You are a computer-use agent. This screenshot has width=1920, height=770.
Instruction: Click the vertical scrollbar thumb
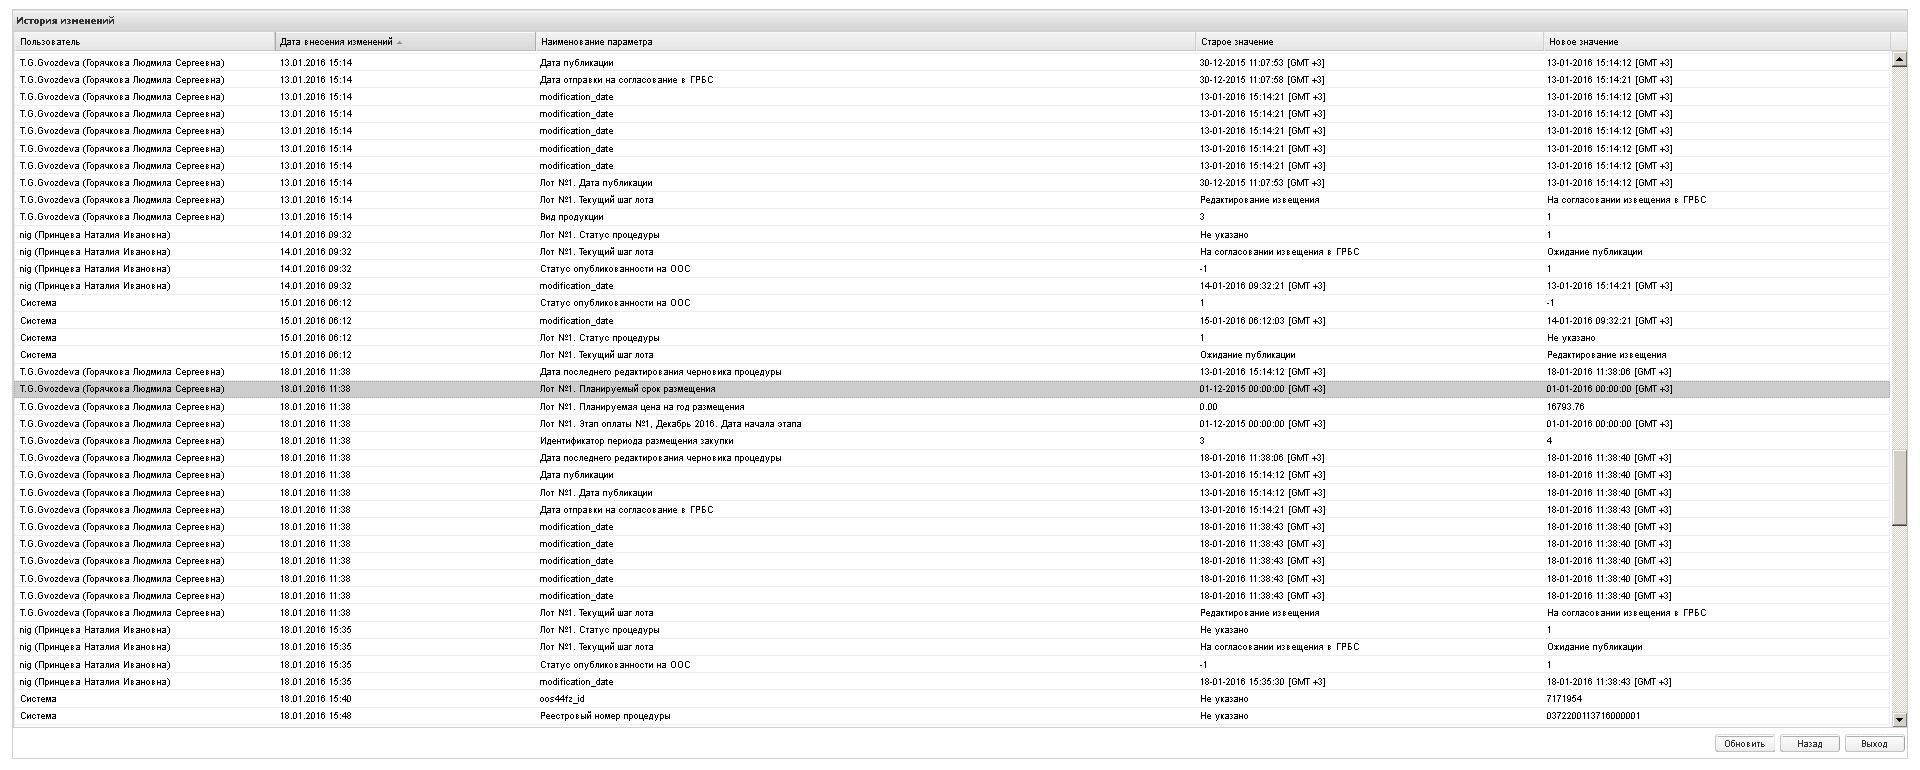(x=1899, y=488)
